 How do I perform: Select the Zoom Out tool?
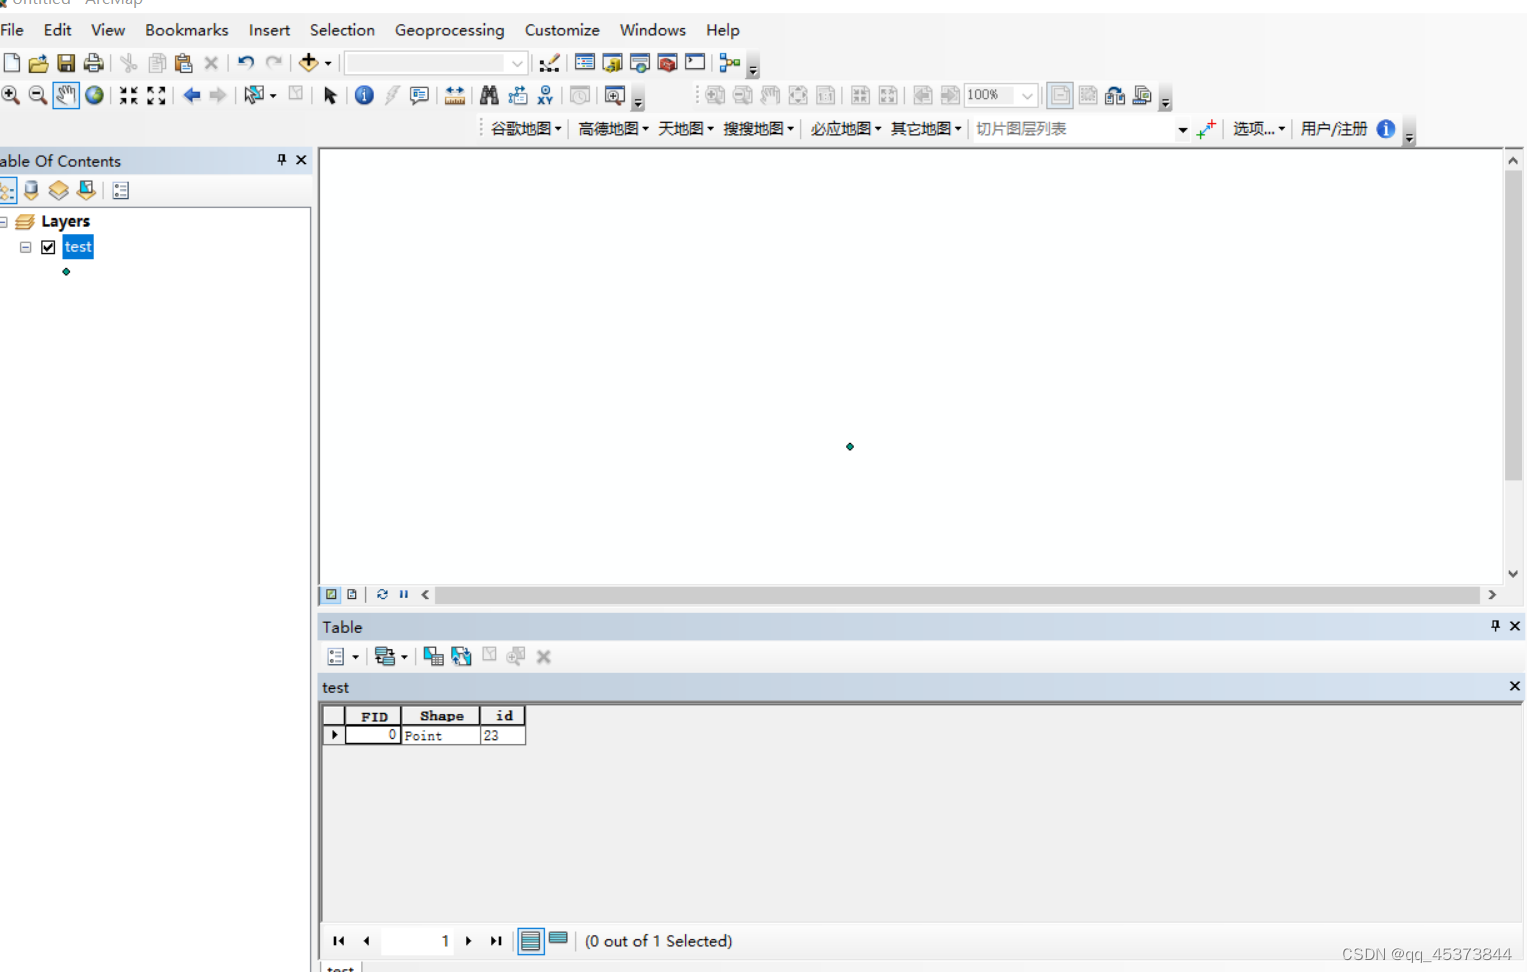(38, 95)
